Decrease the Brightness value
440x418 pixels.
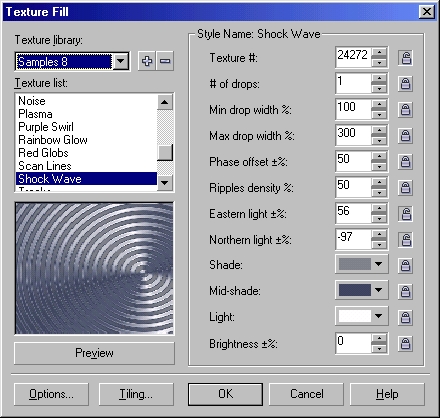[379, 349]
